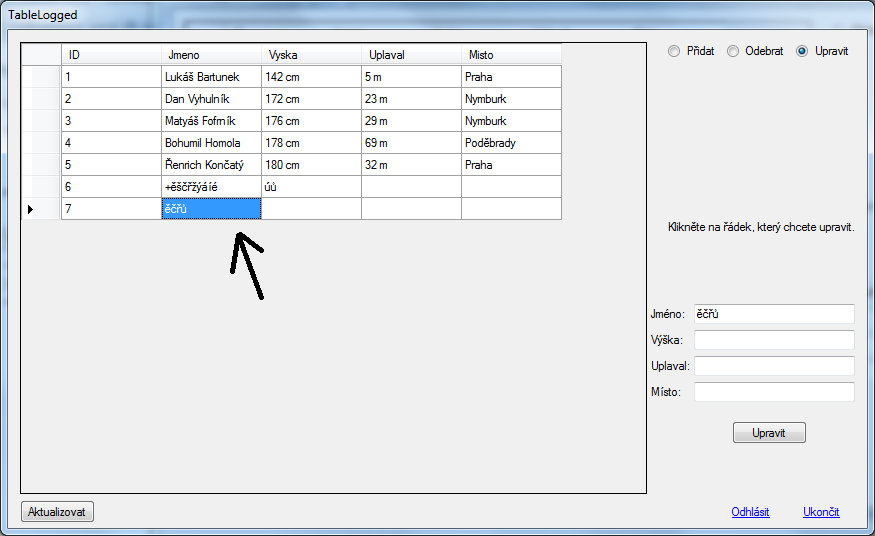875x536 pixels.
Task: Click the ID cell with value 5
Action: [x=111, y=165]
